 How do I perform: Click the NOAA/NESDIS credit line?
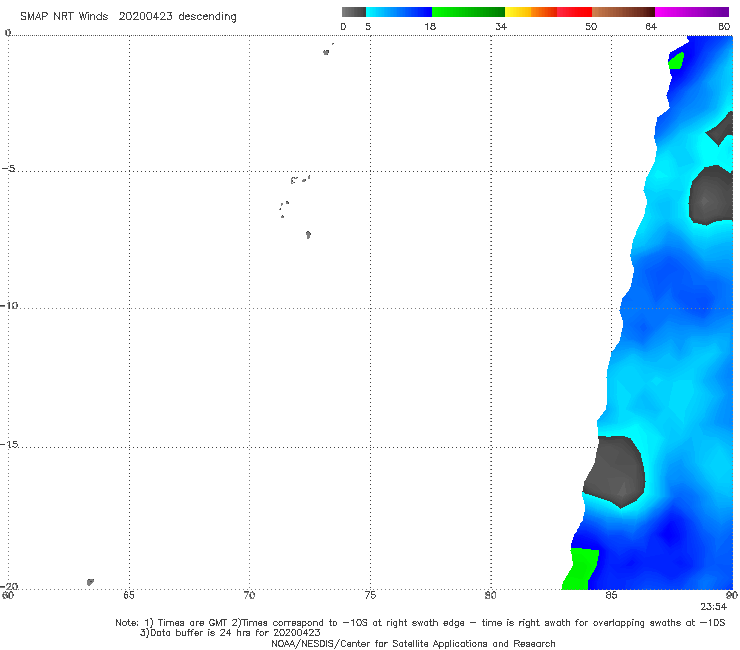coord(413,644)
